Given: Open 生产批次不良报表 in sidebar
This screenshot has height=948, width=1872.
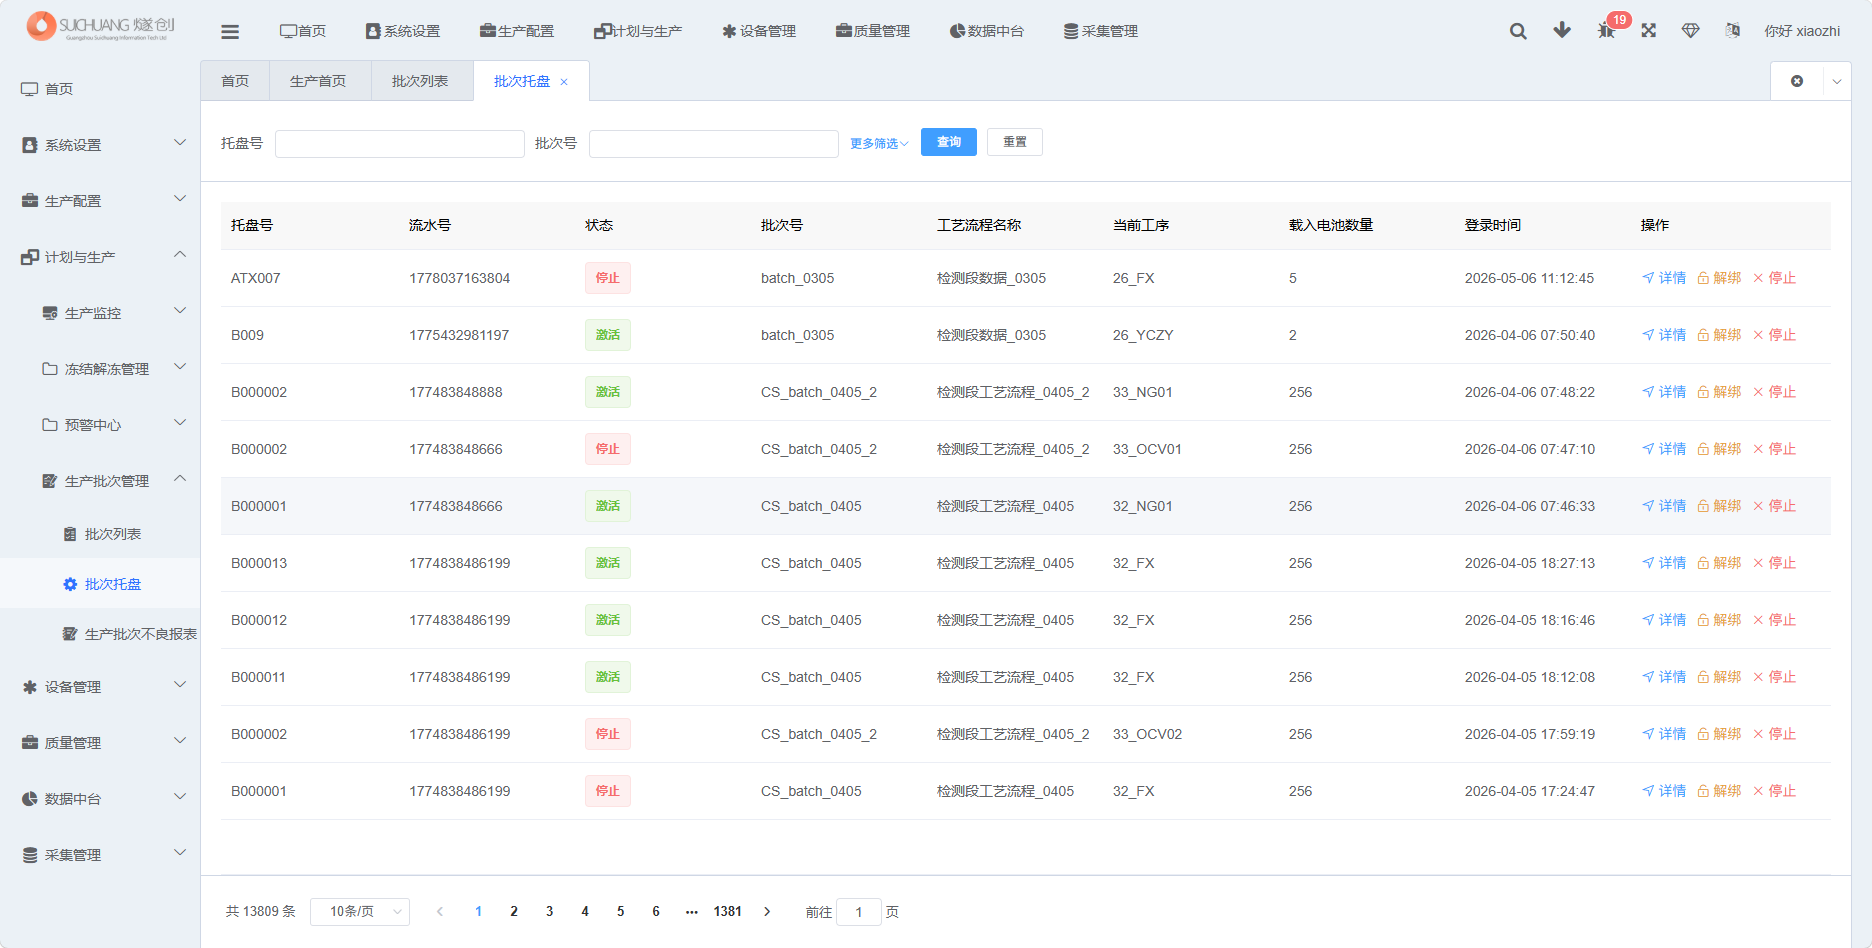Looking at the screenshot, I should click(100, 634).
